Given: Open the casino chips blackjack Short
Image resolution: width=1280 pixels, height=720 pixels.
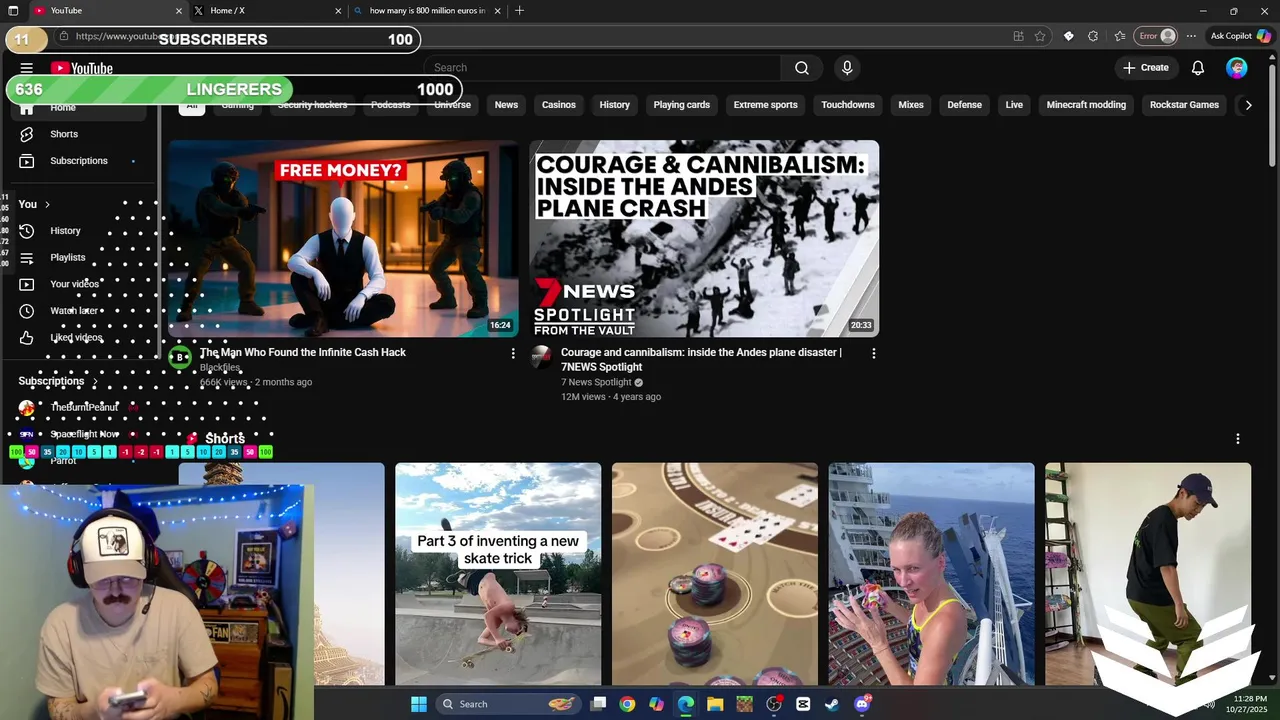Looking at the screenshot, I should point(715,574).
